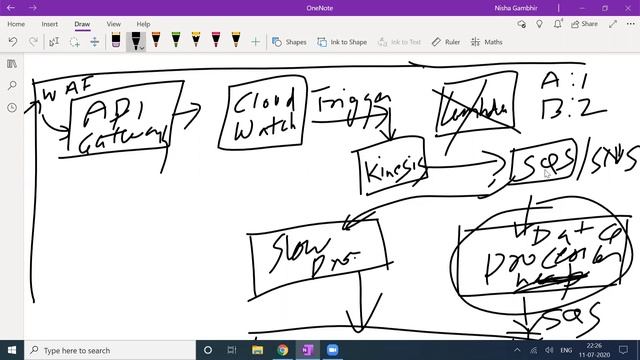The width and height of the screenshot is (640, 360).
Task: Pick the green pen
Action: tap(176, 40)
